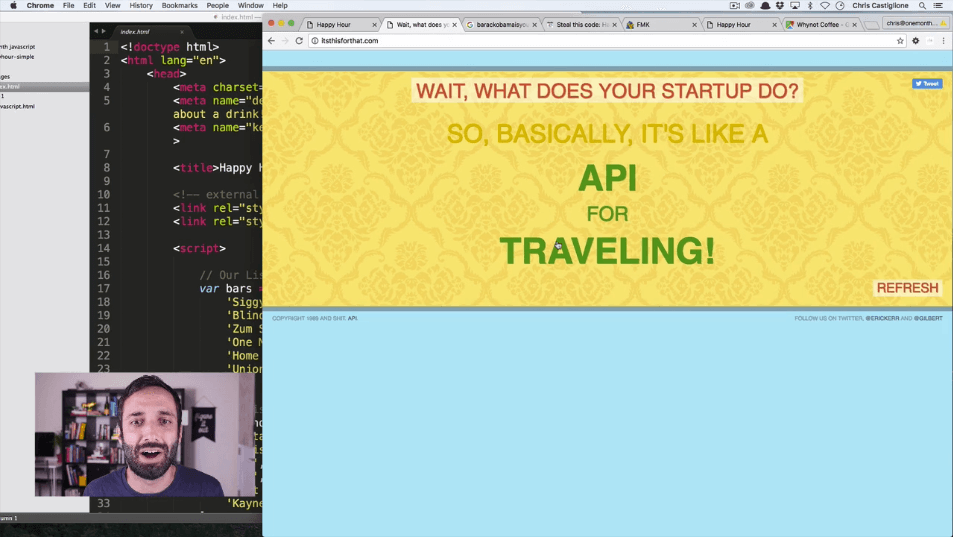The height and width of the screenshot is (538, 953).
Task: Bookmark the page with the star icon
Action: pos(900,41)
